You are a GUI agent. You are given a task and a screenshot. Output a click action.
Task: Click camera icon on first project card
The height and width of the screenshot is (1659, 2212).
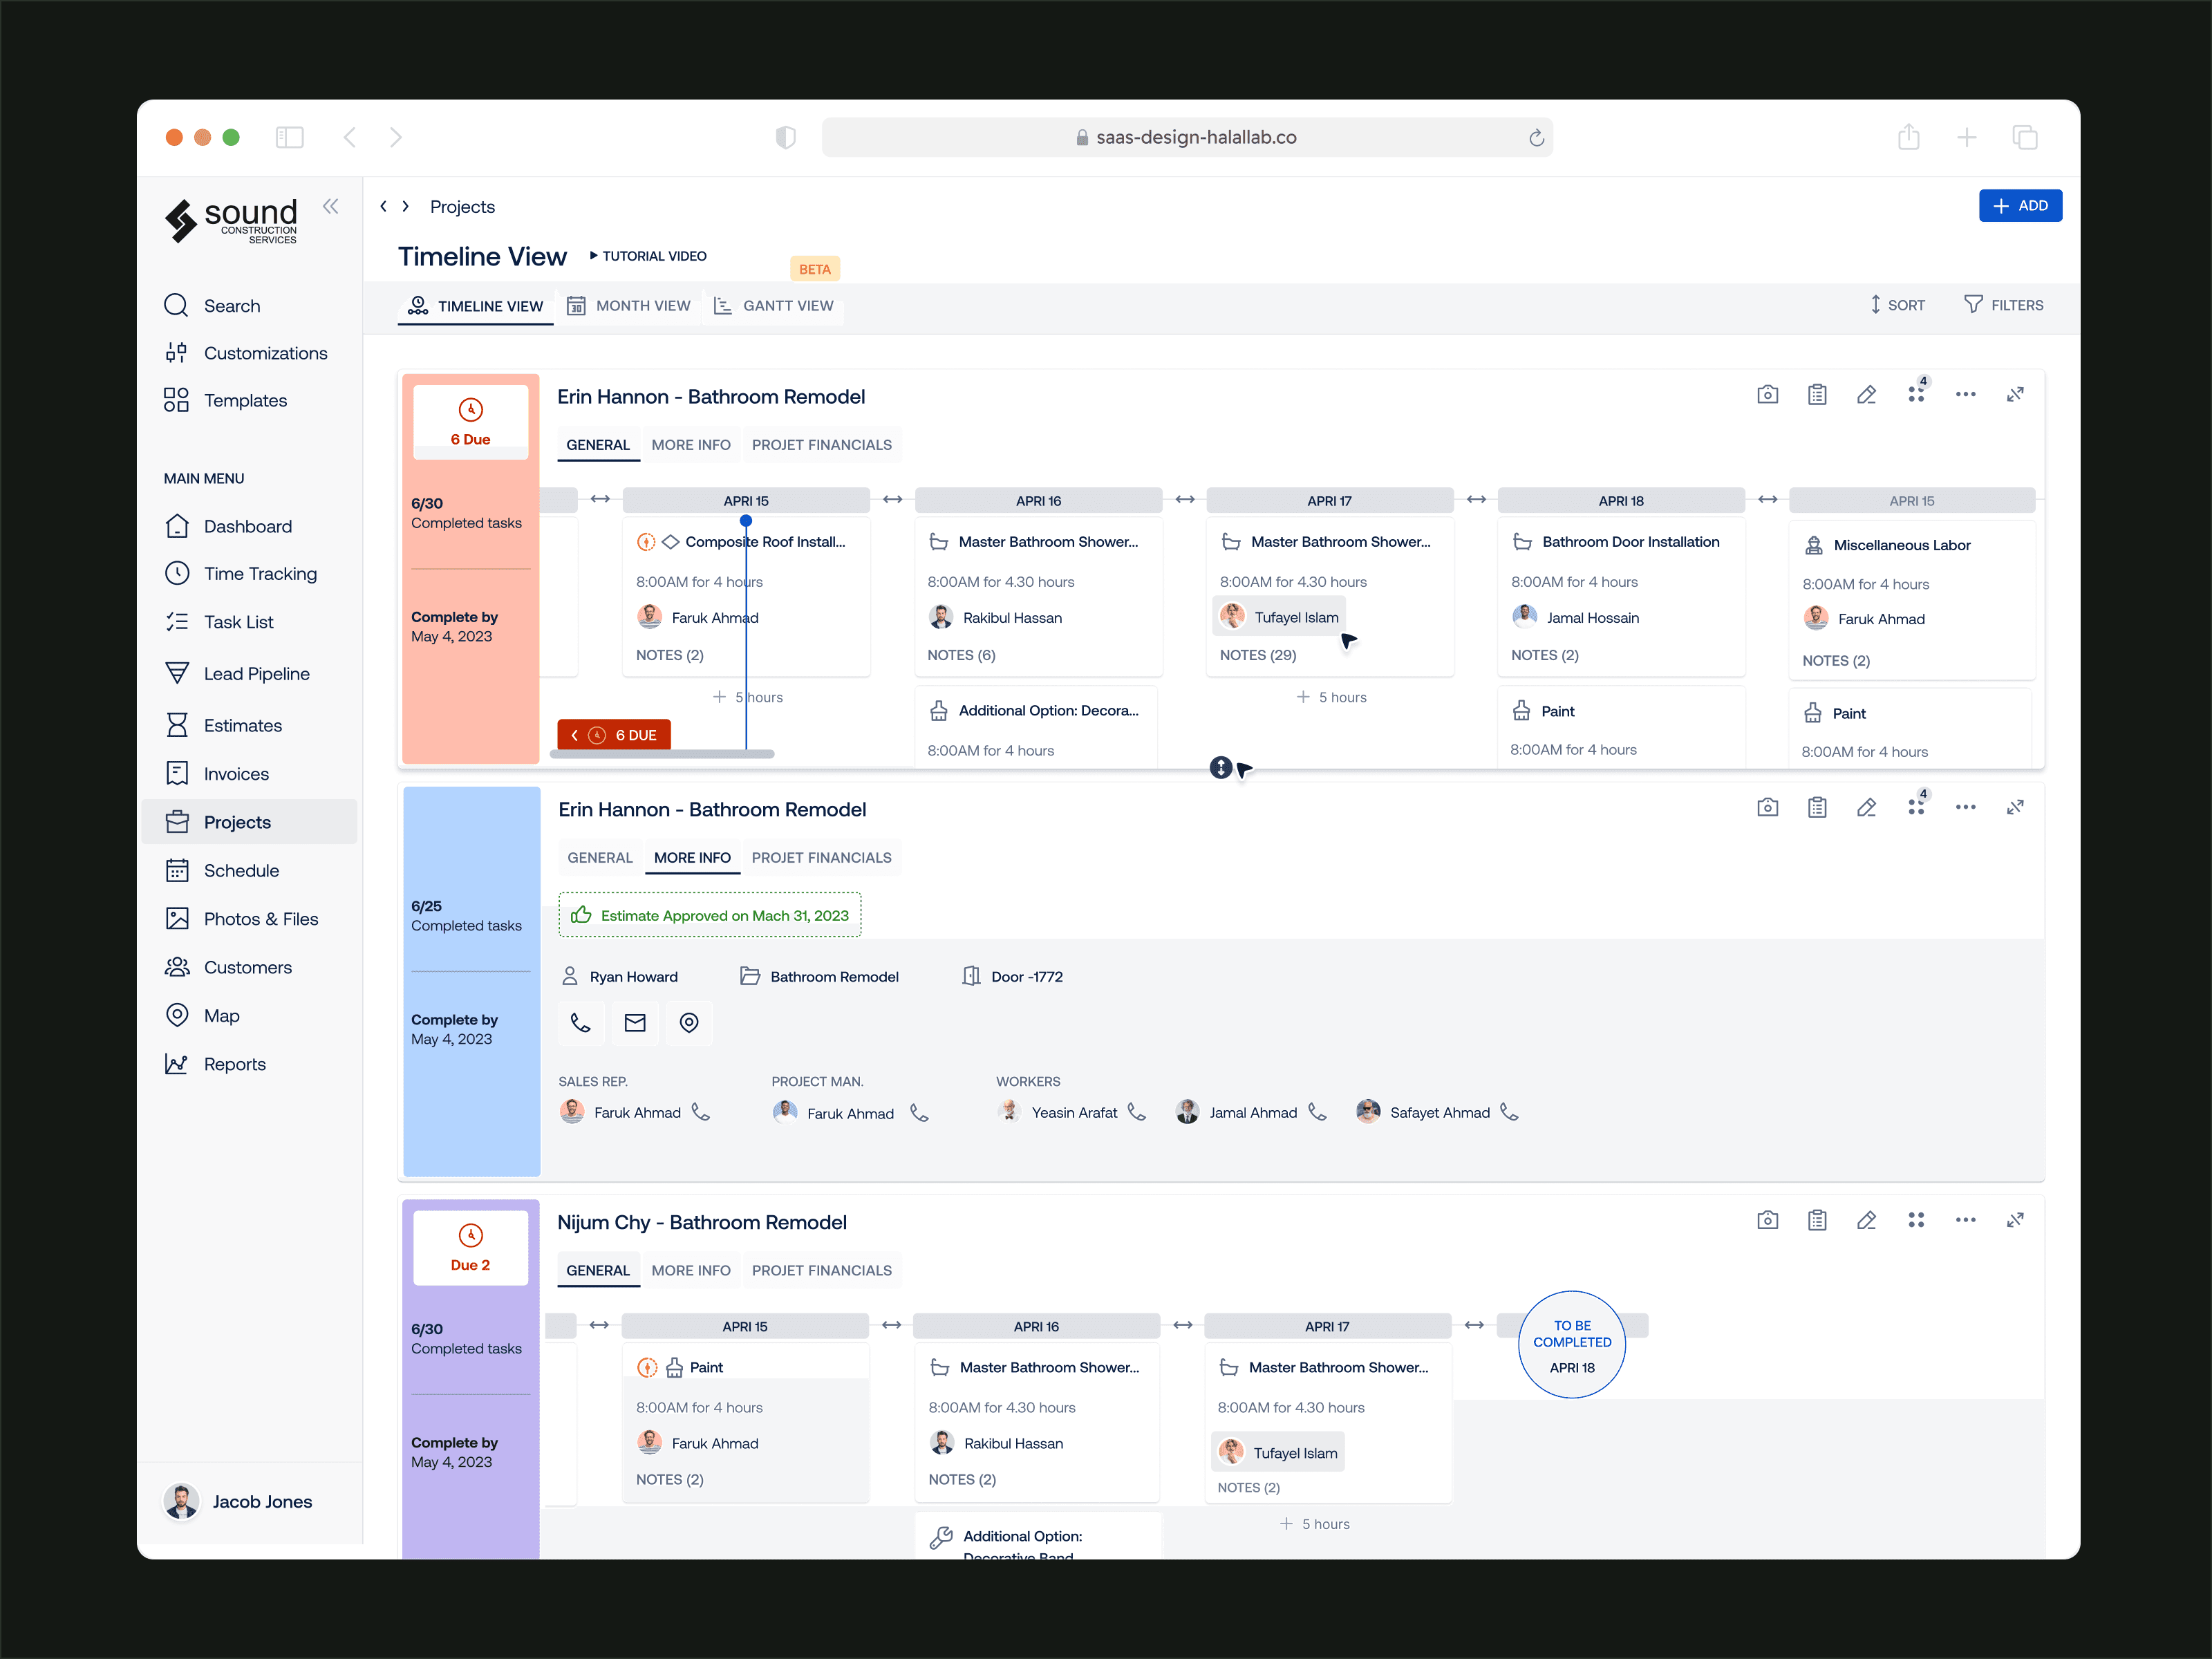(1767, 394)
